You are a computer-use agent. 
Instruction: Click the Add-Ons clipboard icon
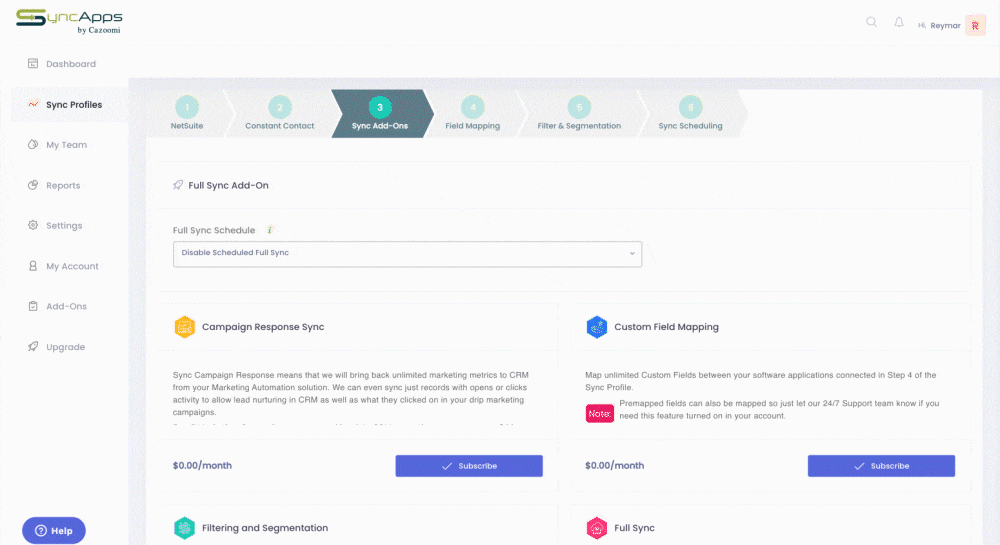(33, 306)
